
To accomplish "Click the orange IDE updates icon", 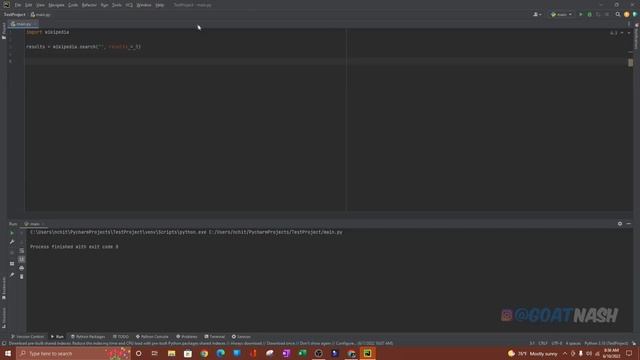I will 627,15.
